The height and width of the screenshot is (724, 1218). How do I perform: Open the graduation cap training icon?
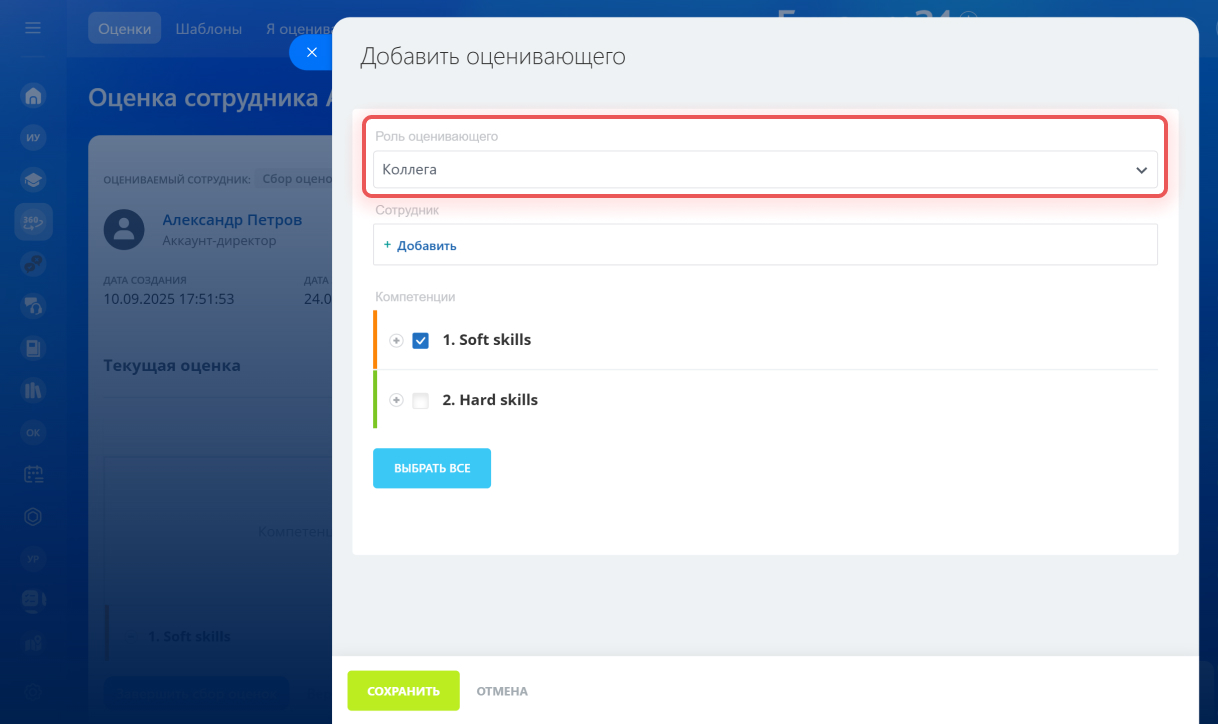point(33,180)
